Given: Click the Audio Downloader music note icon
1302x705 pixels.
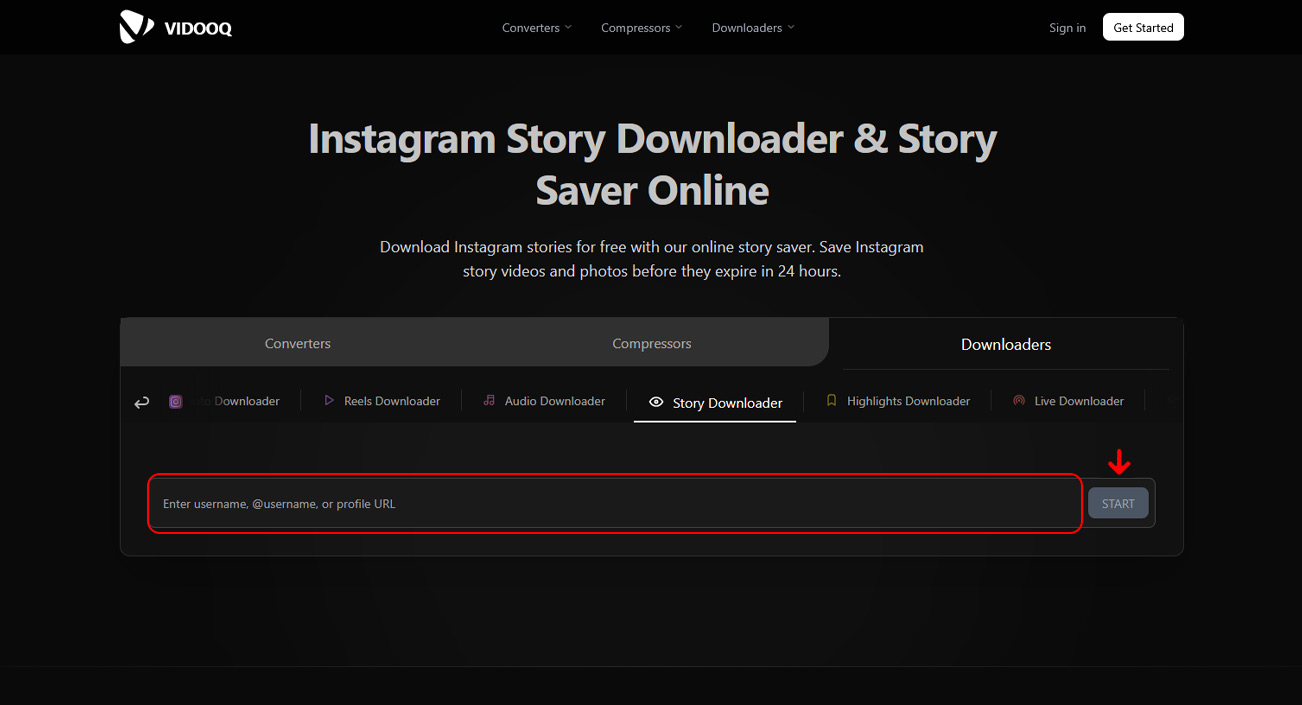Looking at the screenshot, I should (489, 401).
